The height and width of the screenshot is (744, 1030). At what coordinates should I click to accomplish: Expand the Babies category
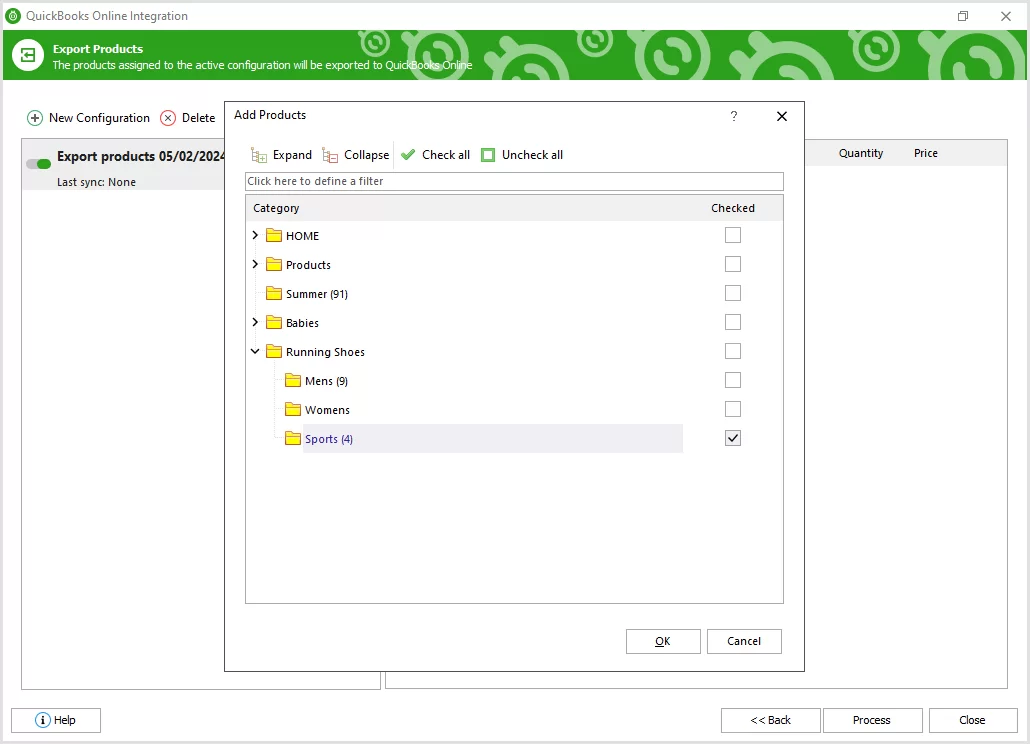tap(255, 322)
